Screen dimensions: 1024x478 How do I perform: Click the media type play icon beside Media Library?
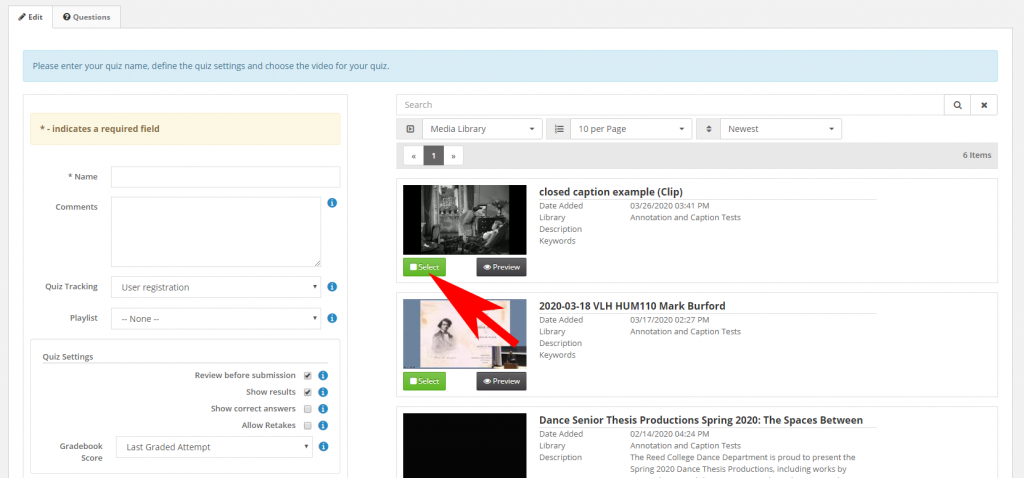tap(410, 129)
